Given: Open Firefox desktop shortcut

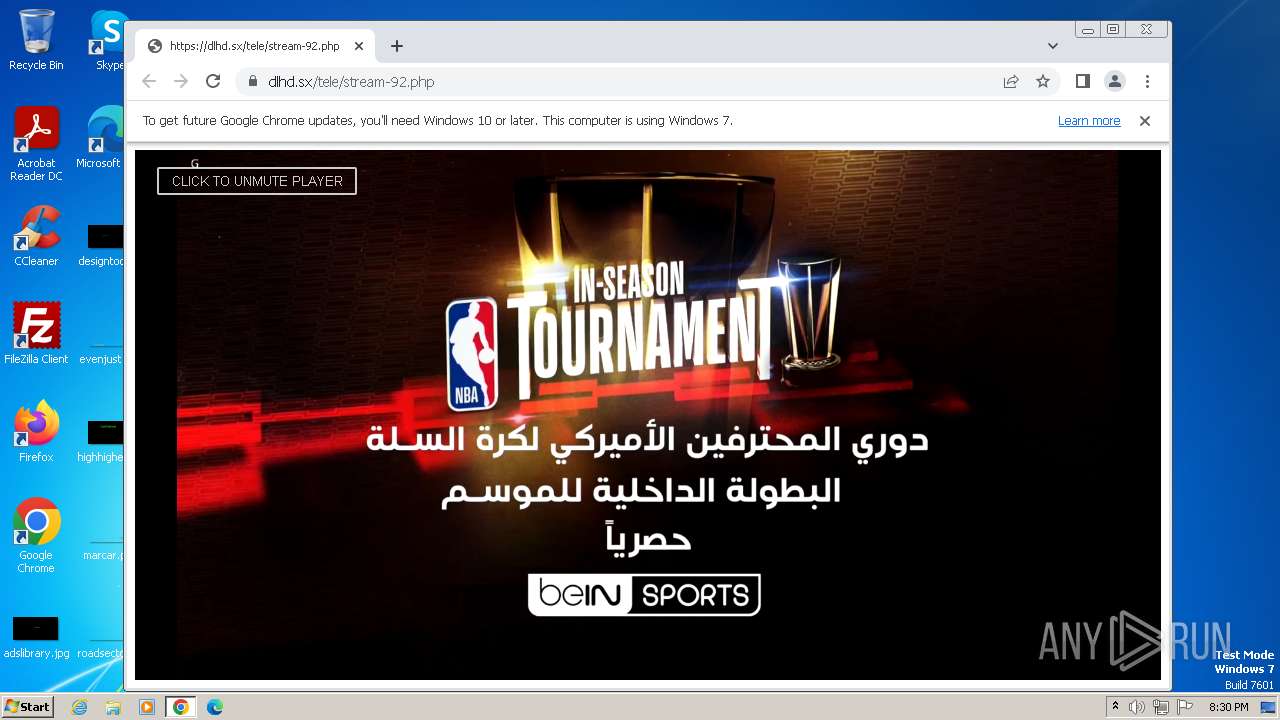Looking at the screenshot, I should tap(36, 431).
